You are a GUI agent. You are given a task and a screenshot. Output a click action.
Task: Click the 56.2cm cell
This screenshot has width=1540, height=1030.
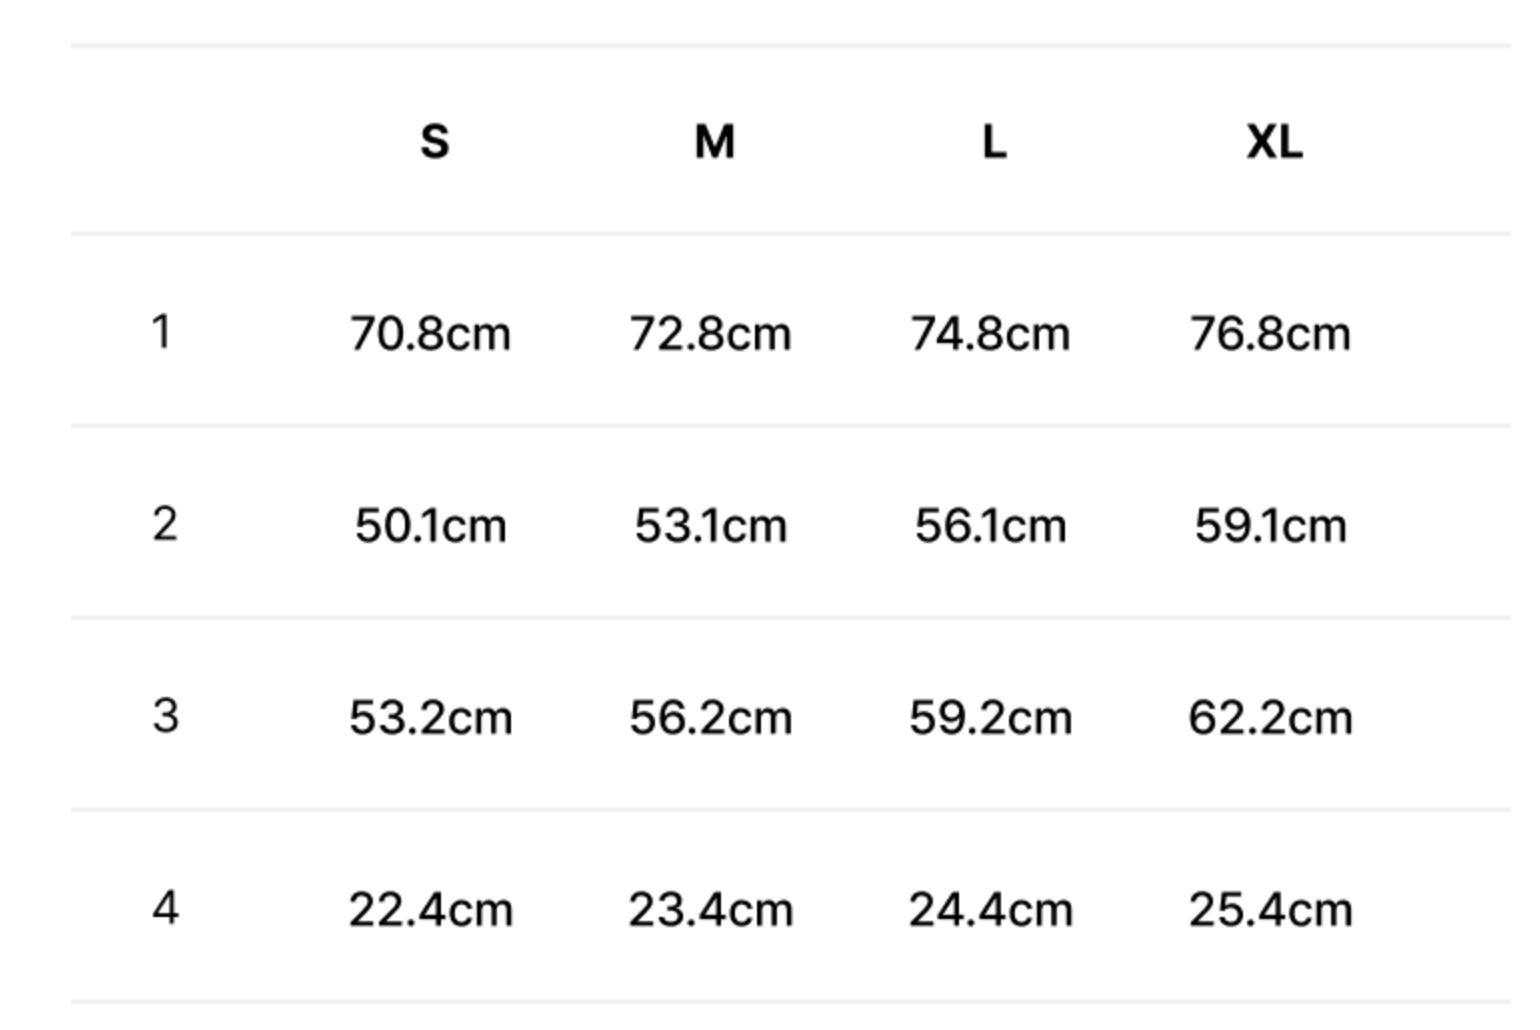coord(710,718)
